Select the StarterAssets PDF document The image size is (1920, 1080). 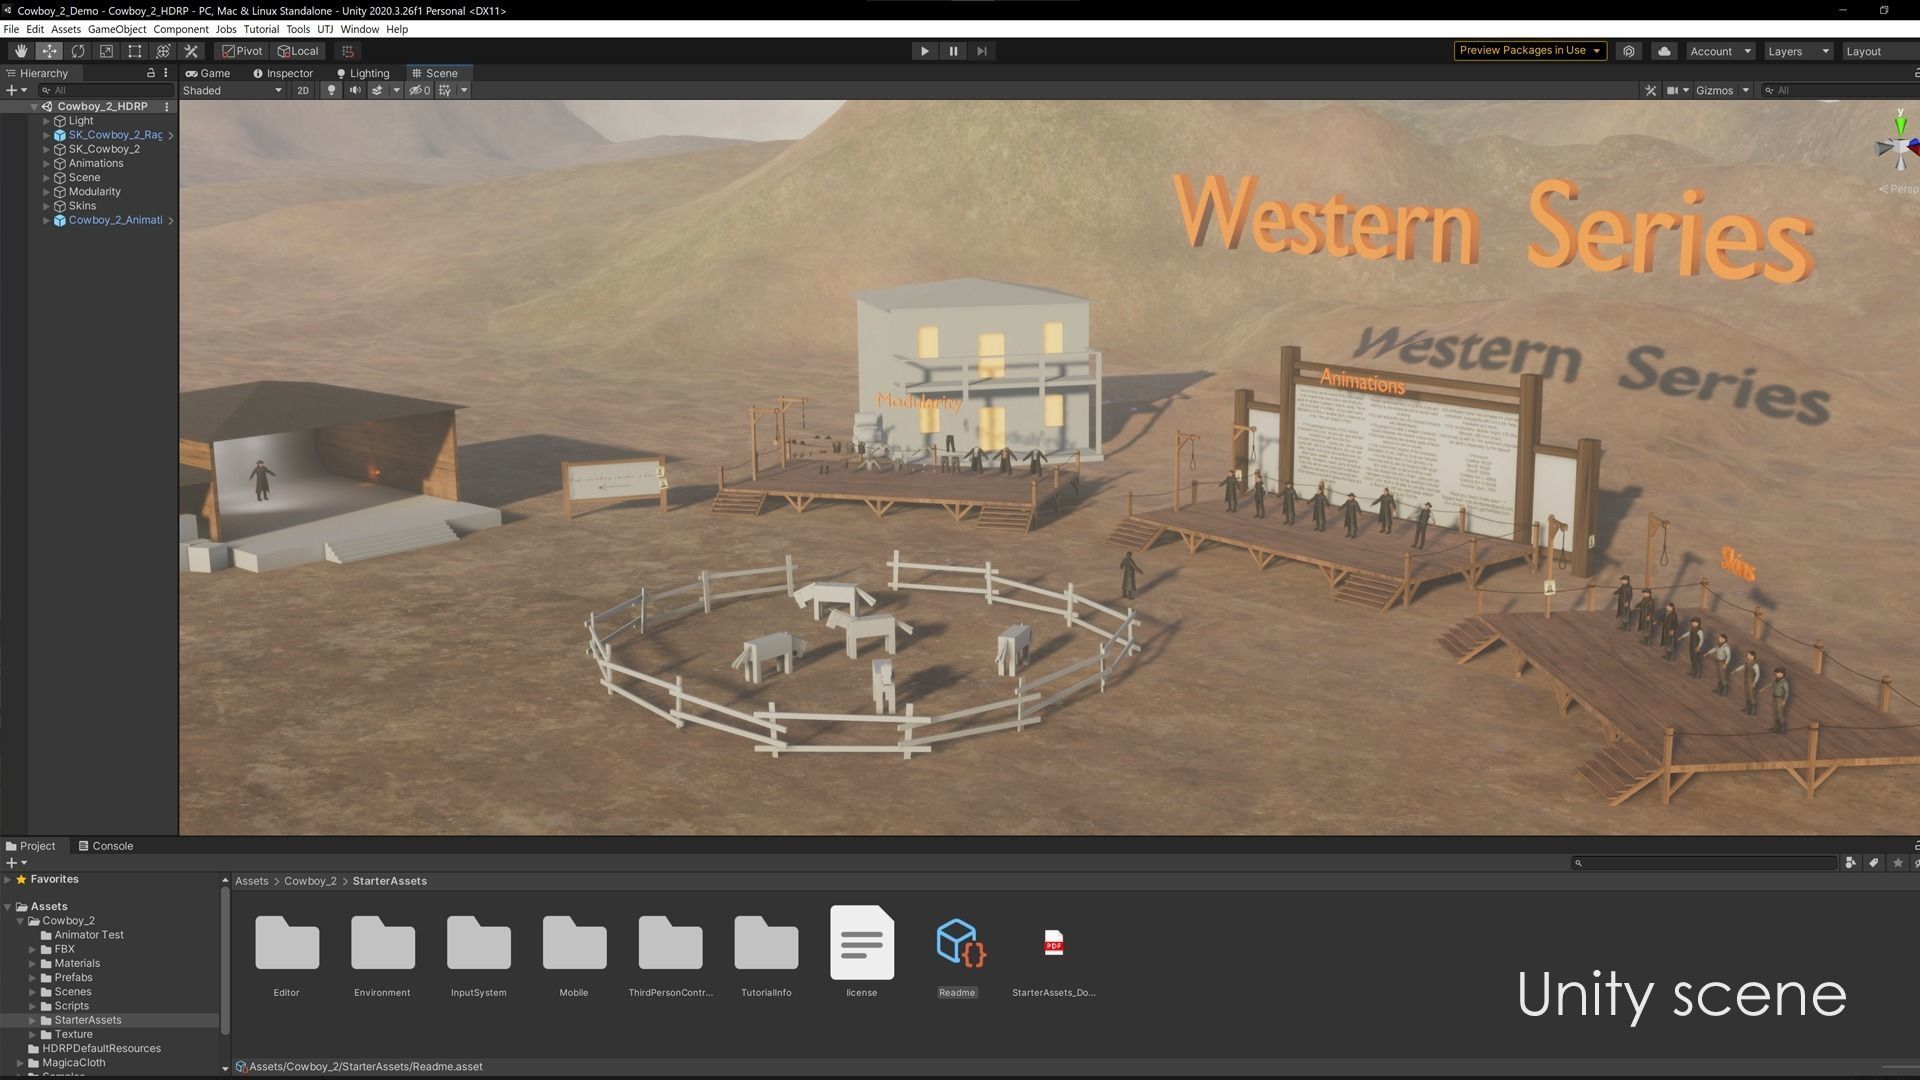pyautogui.click(x=1054, y=956)
